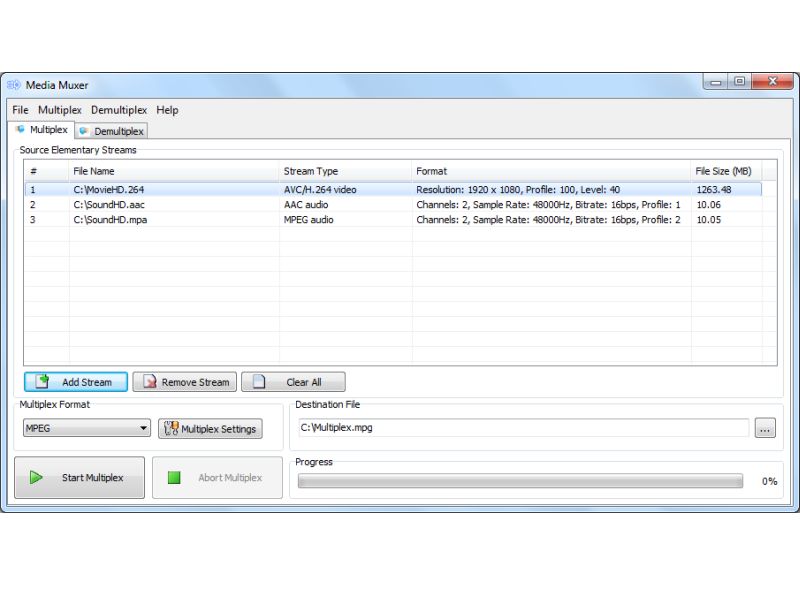Click the Add Stream button
This screenshot has height=600, width=800.
pyautogui.click(x=76, y=382)
